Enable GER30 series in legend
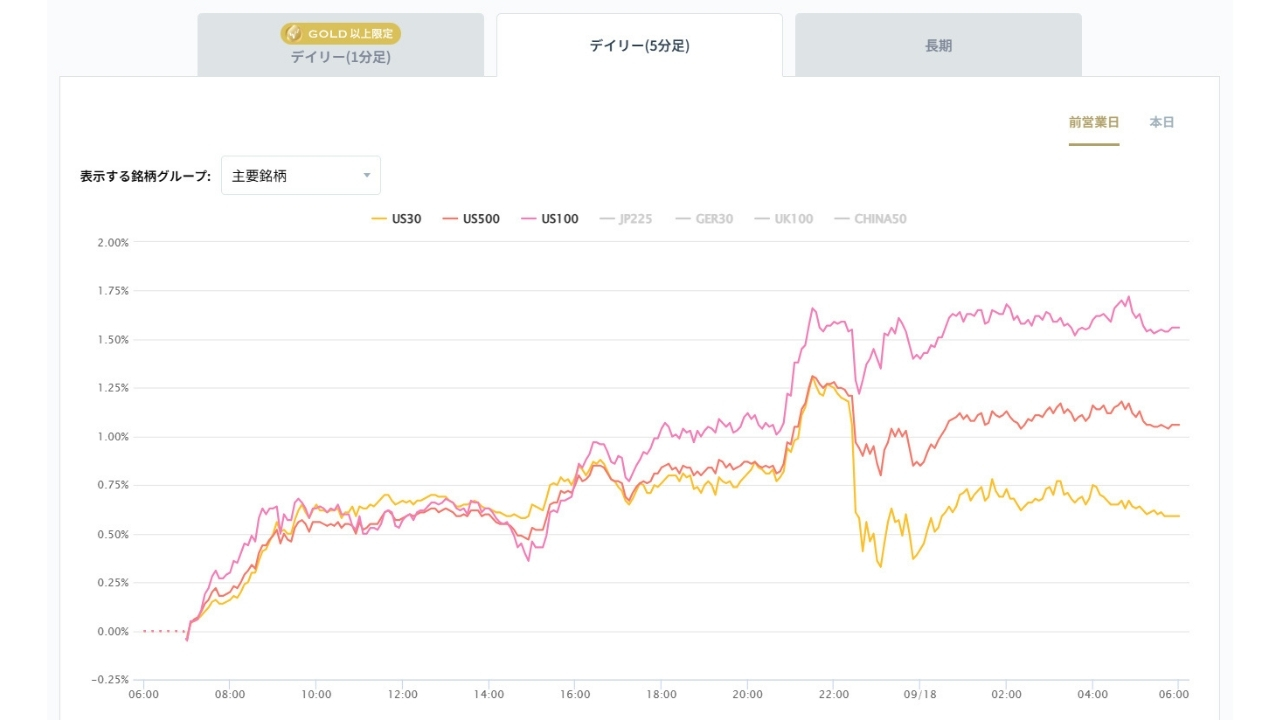The height and width of the screenshot is (720, 1280). 704,219
